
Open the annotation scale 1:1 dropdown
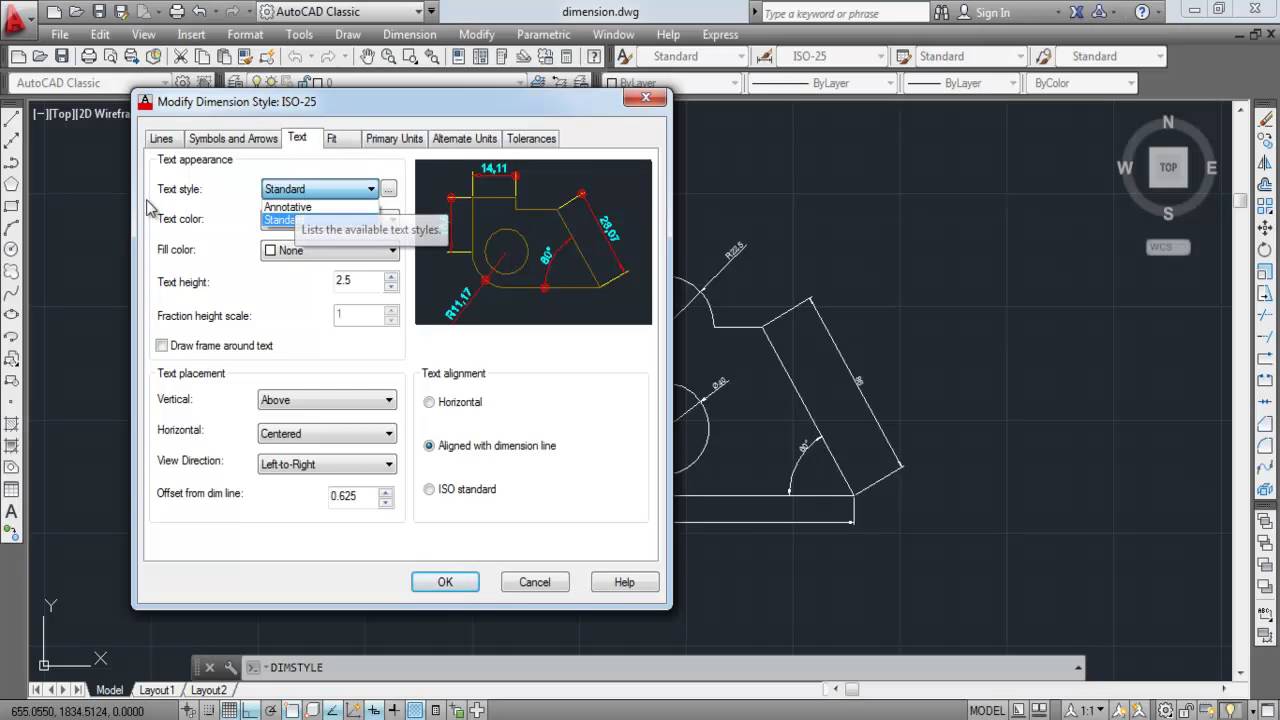(1087, 711)
